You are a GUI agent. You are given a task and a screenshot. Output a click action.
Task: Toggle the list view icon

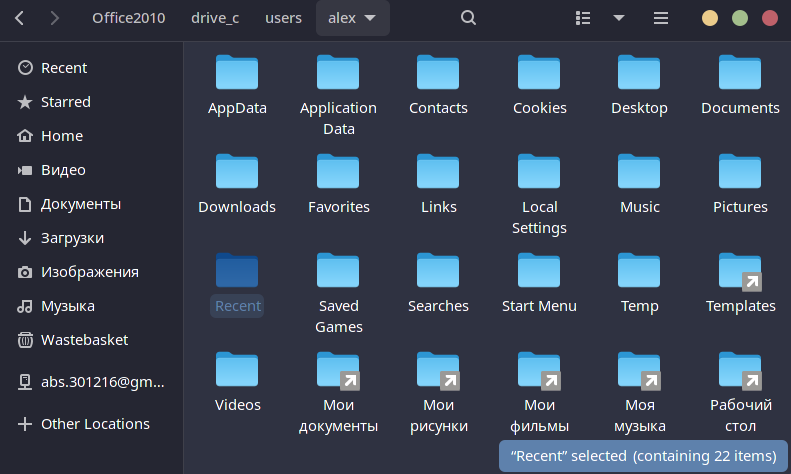click(x=584, y=18)
